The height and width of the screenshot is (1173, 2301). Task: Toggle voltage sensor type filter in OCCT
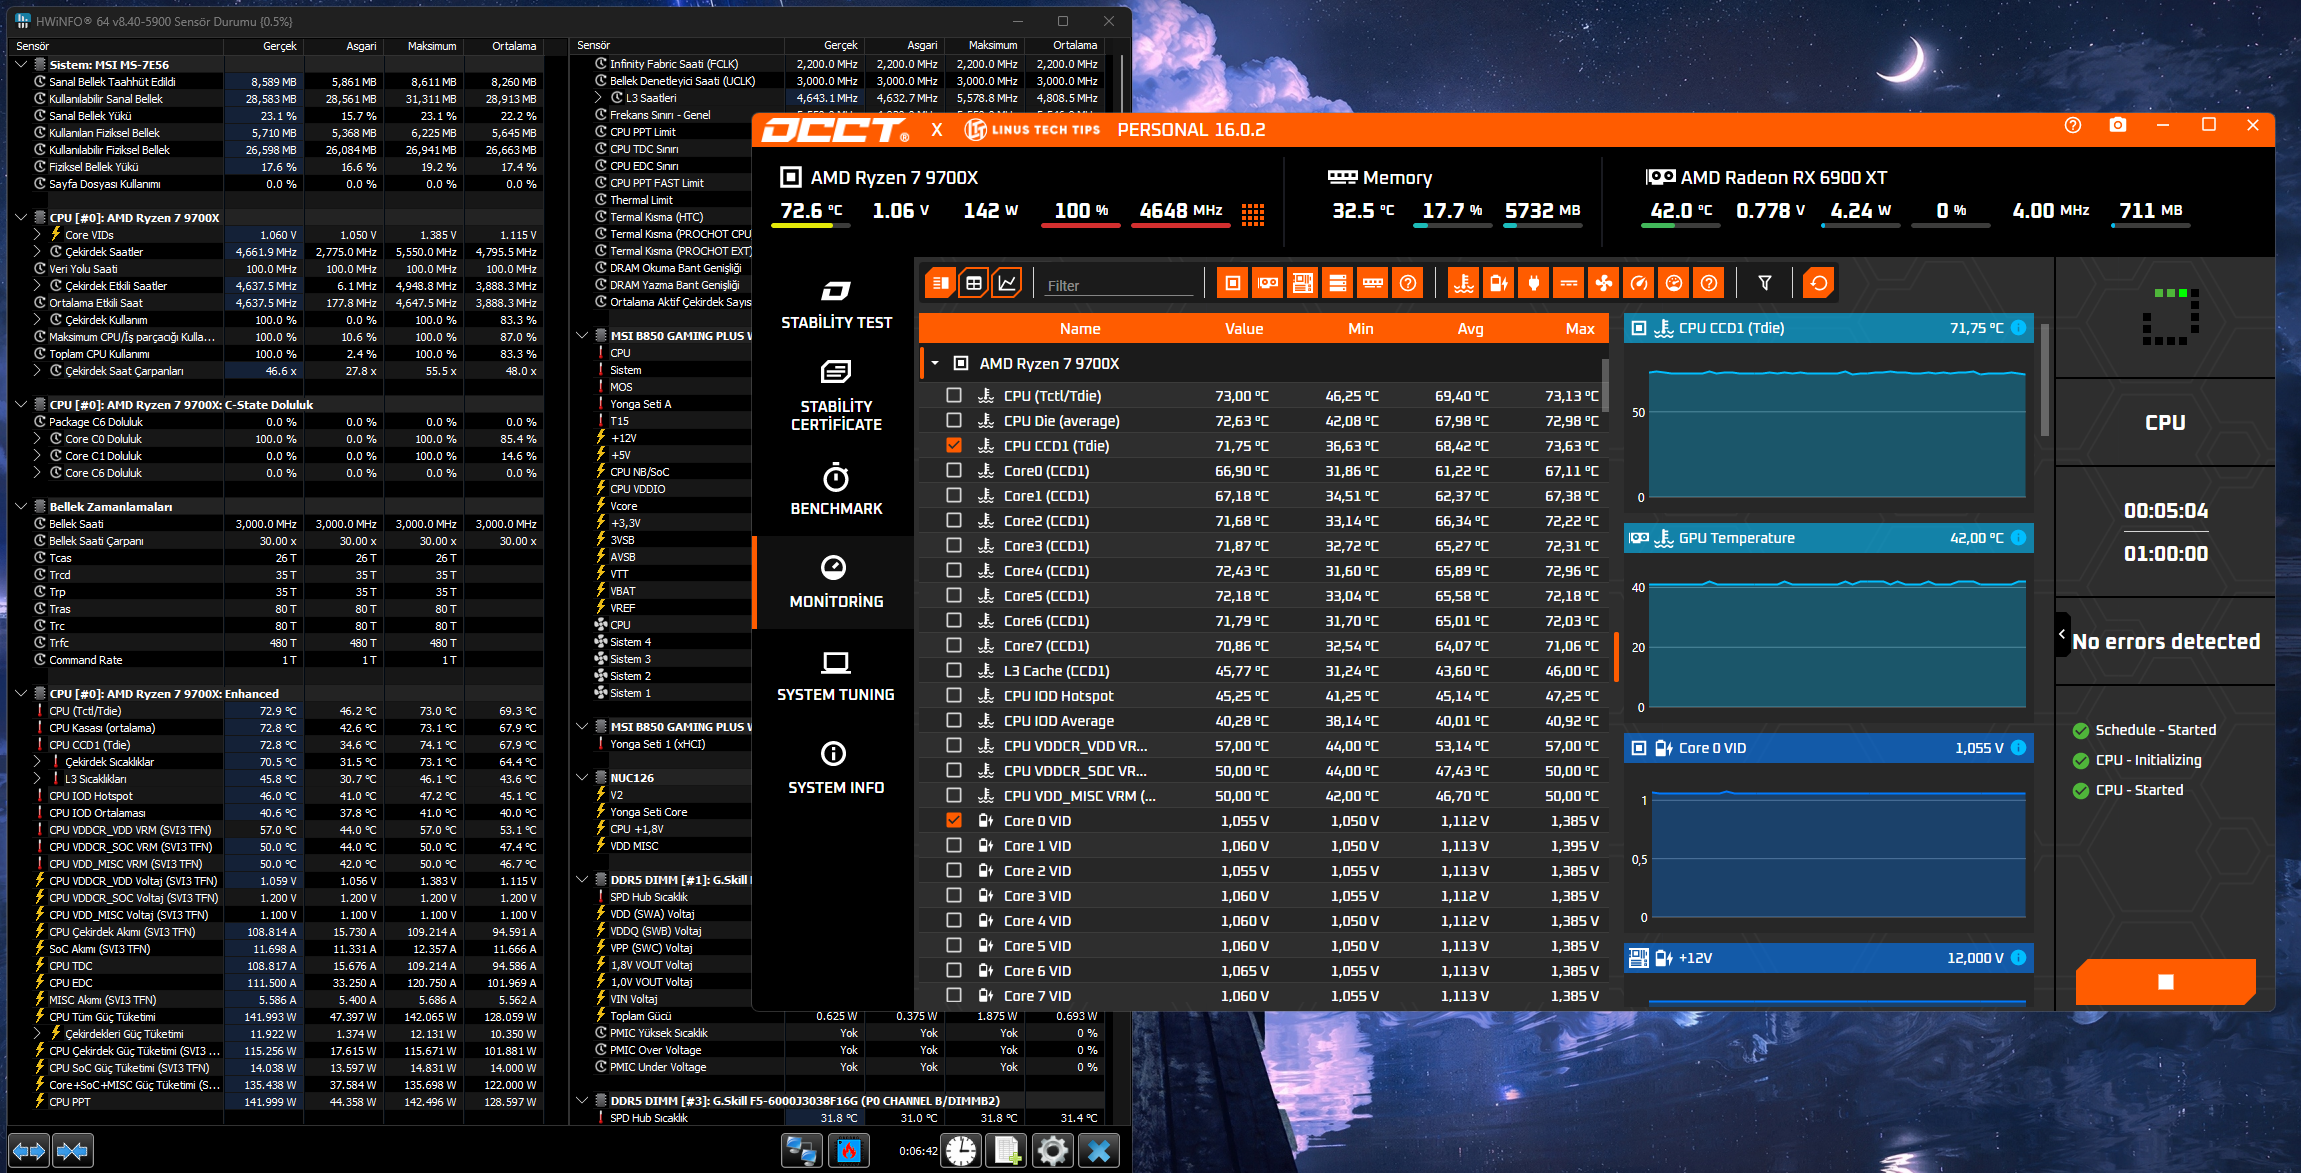1499,283
